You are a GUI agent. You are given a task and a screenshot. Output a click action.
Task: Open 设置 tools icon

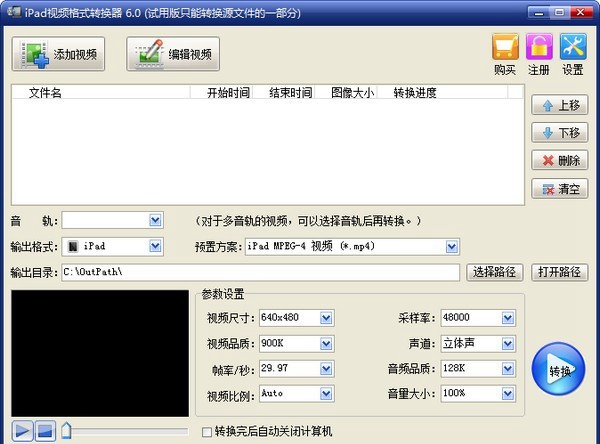(573, 47)
